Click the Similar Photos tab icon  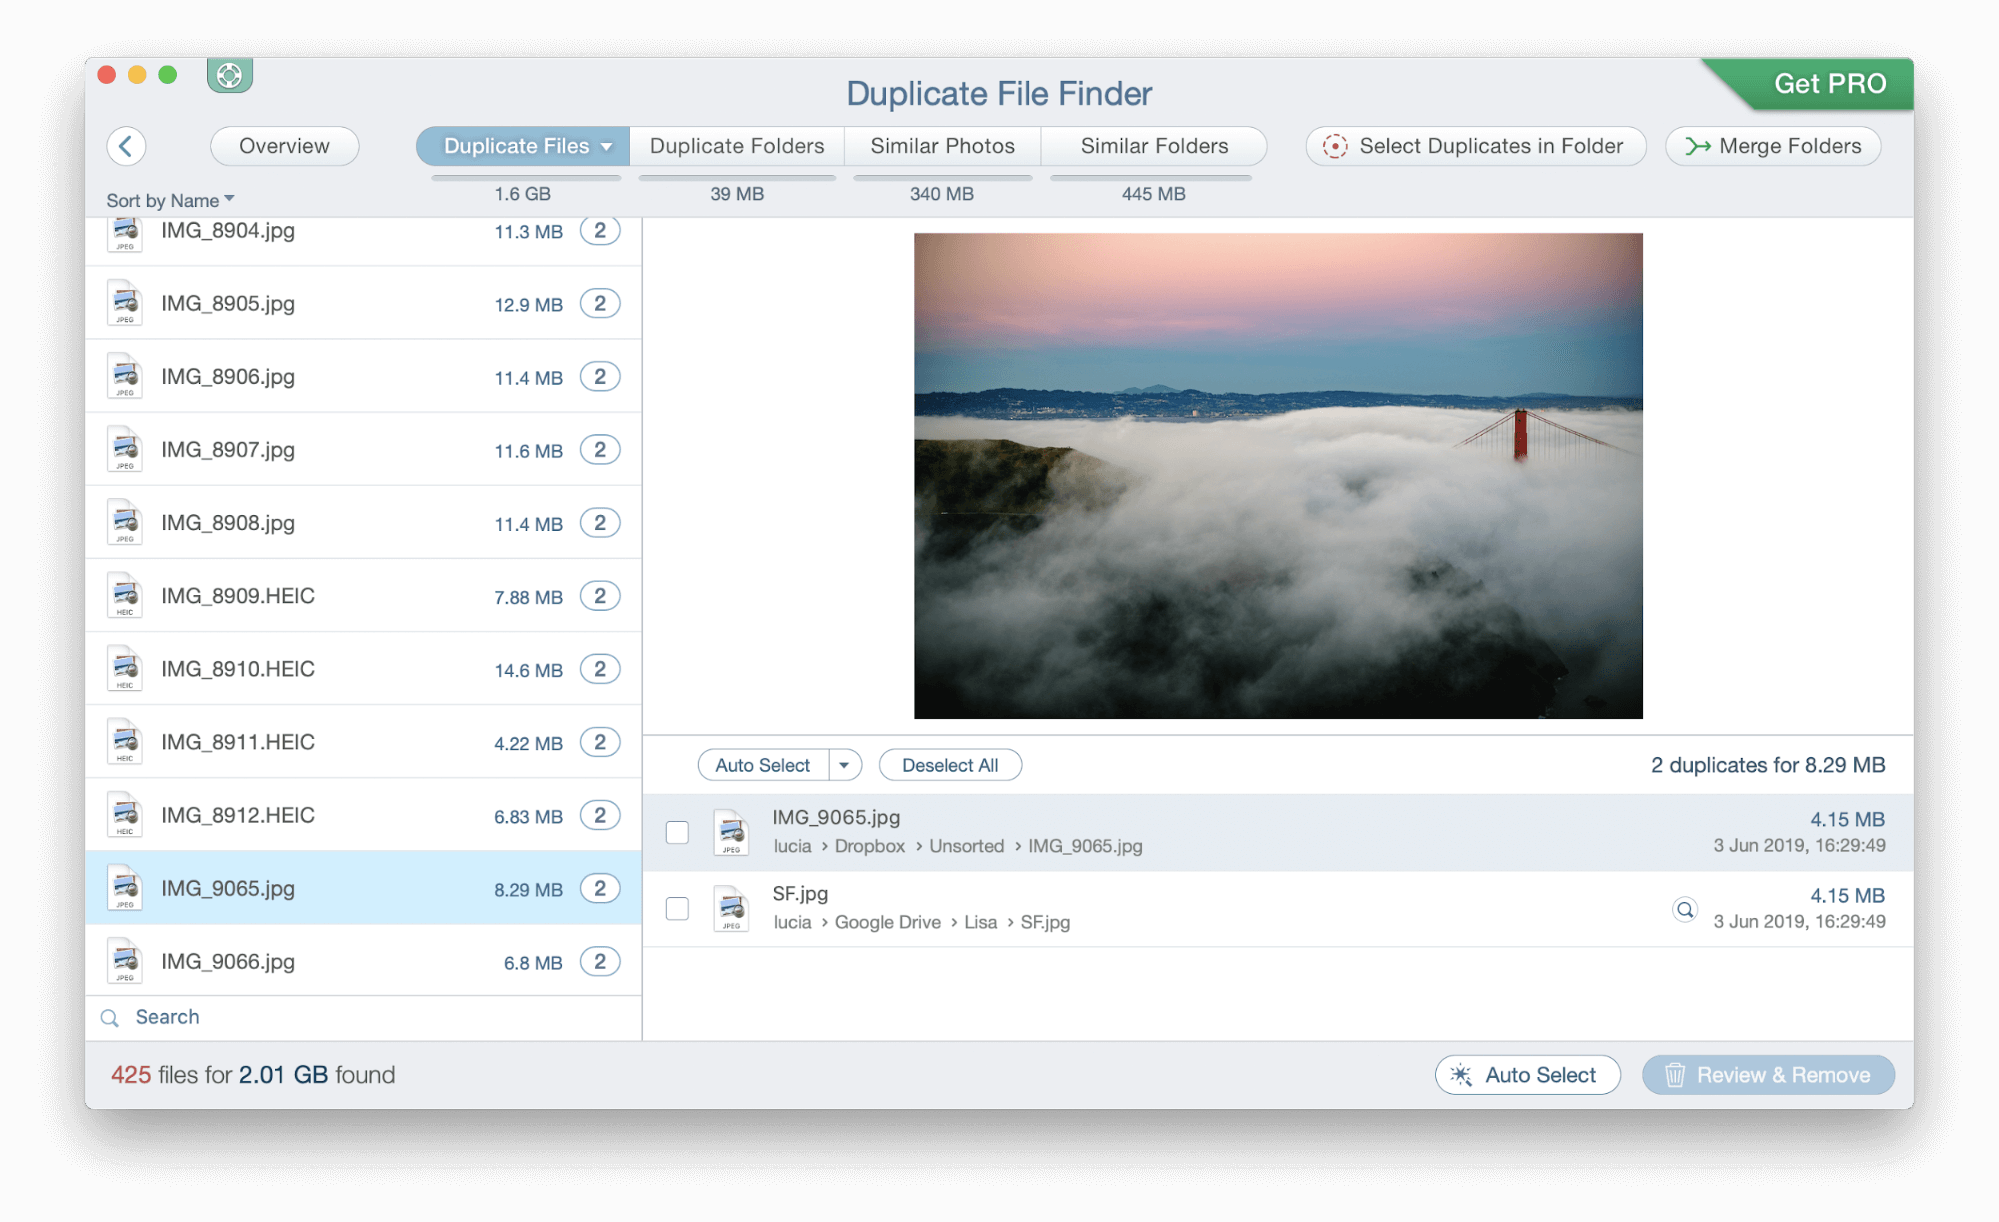(x=942, y=143)
